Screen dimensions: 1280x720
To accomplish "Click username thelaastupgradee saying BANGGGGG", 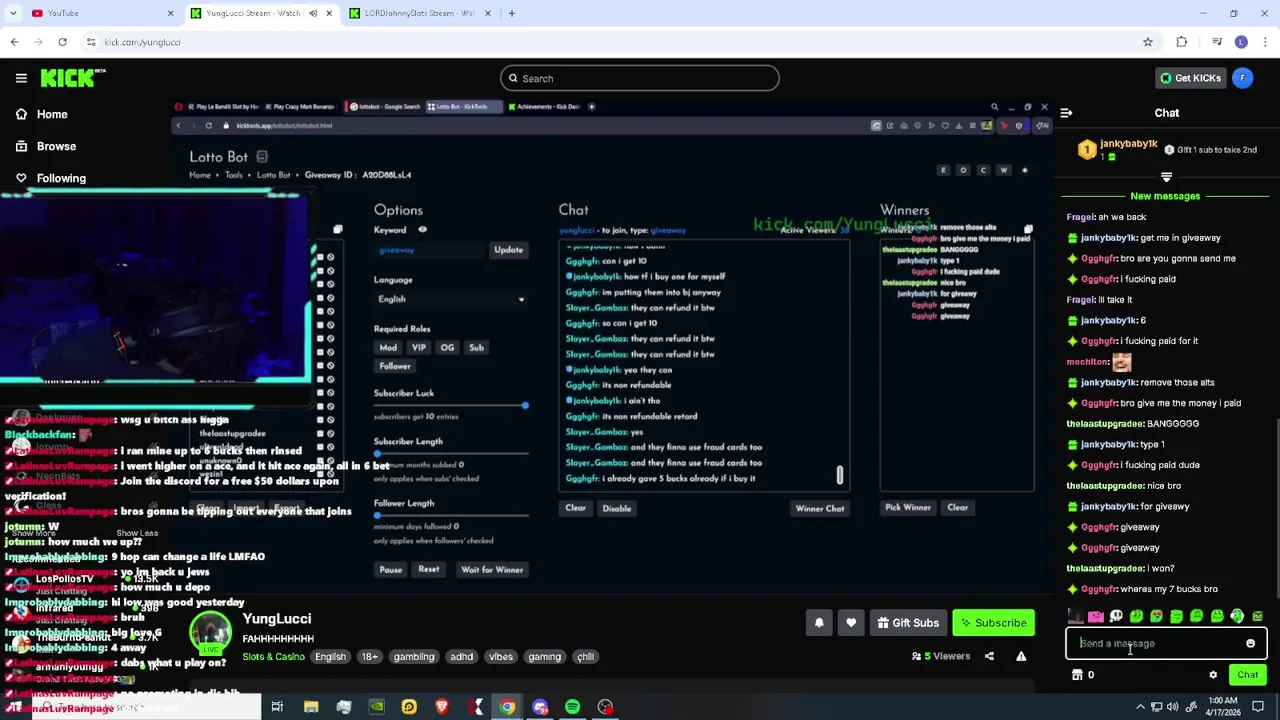I will click(x=1105, y=424).
